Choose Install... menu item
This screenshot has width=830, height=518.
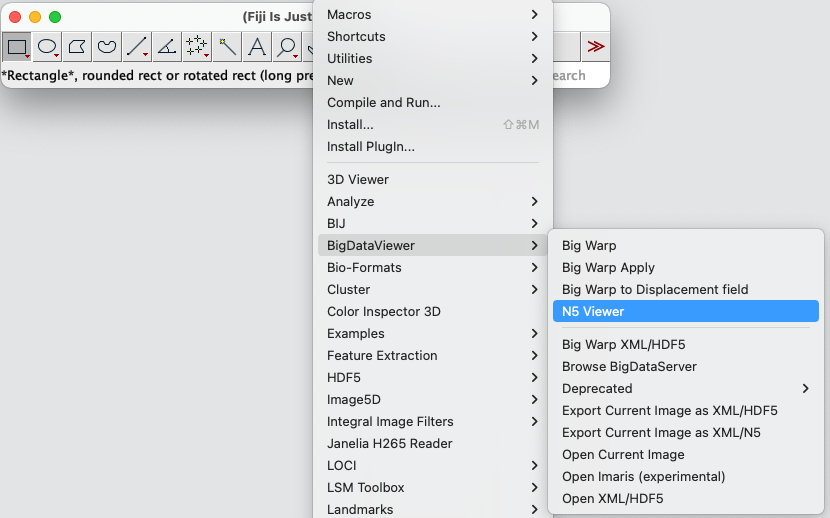coord(432,125)
